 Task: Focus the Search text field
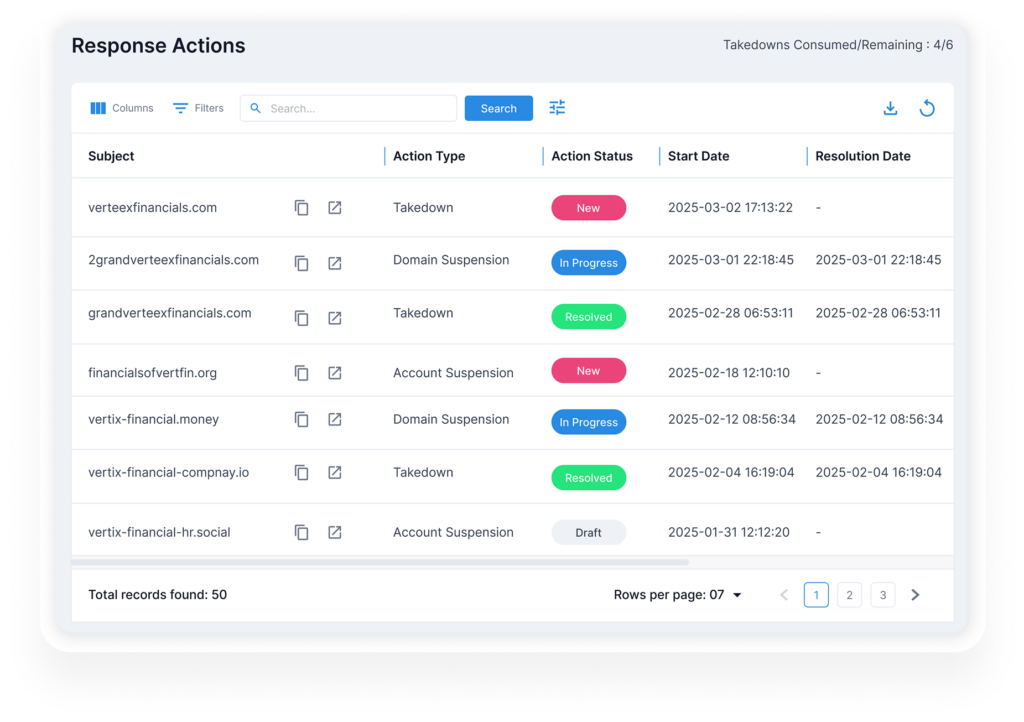(348, 108)
